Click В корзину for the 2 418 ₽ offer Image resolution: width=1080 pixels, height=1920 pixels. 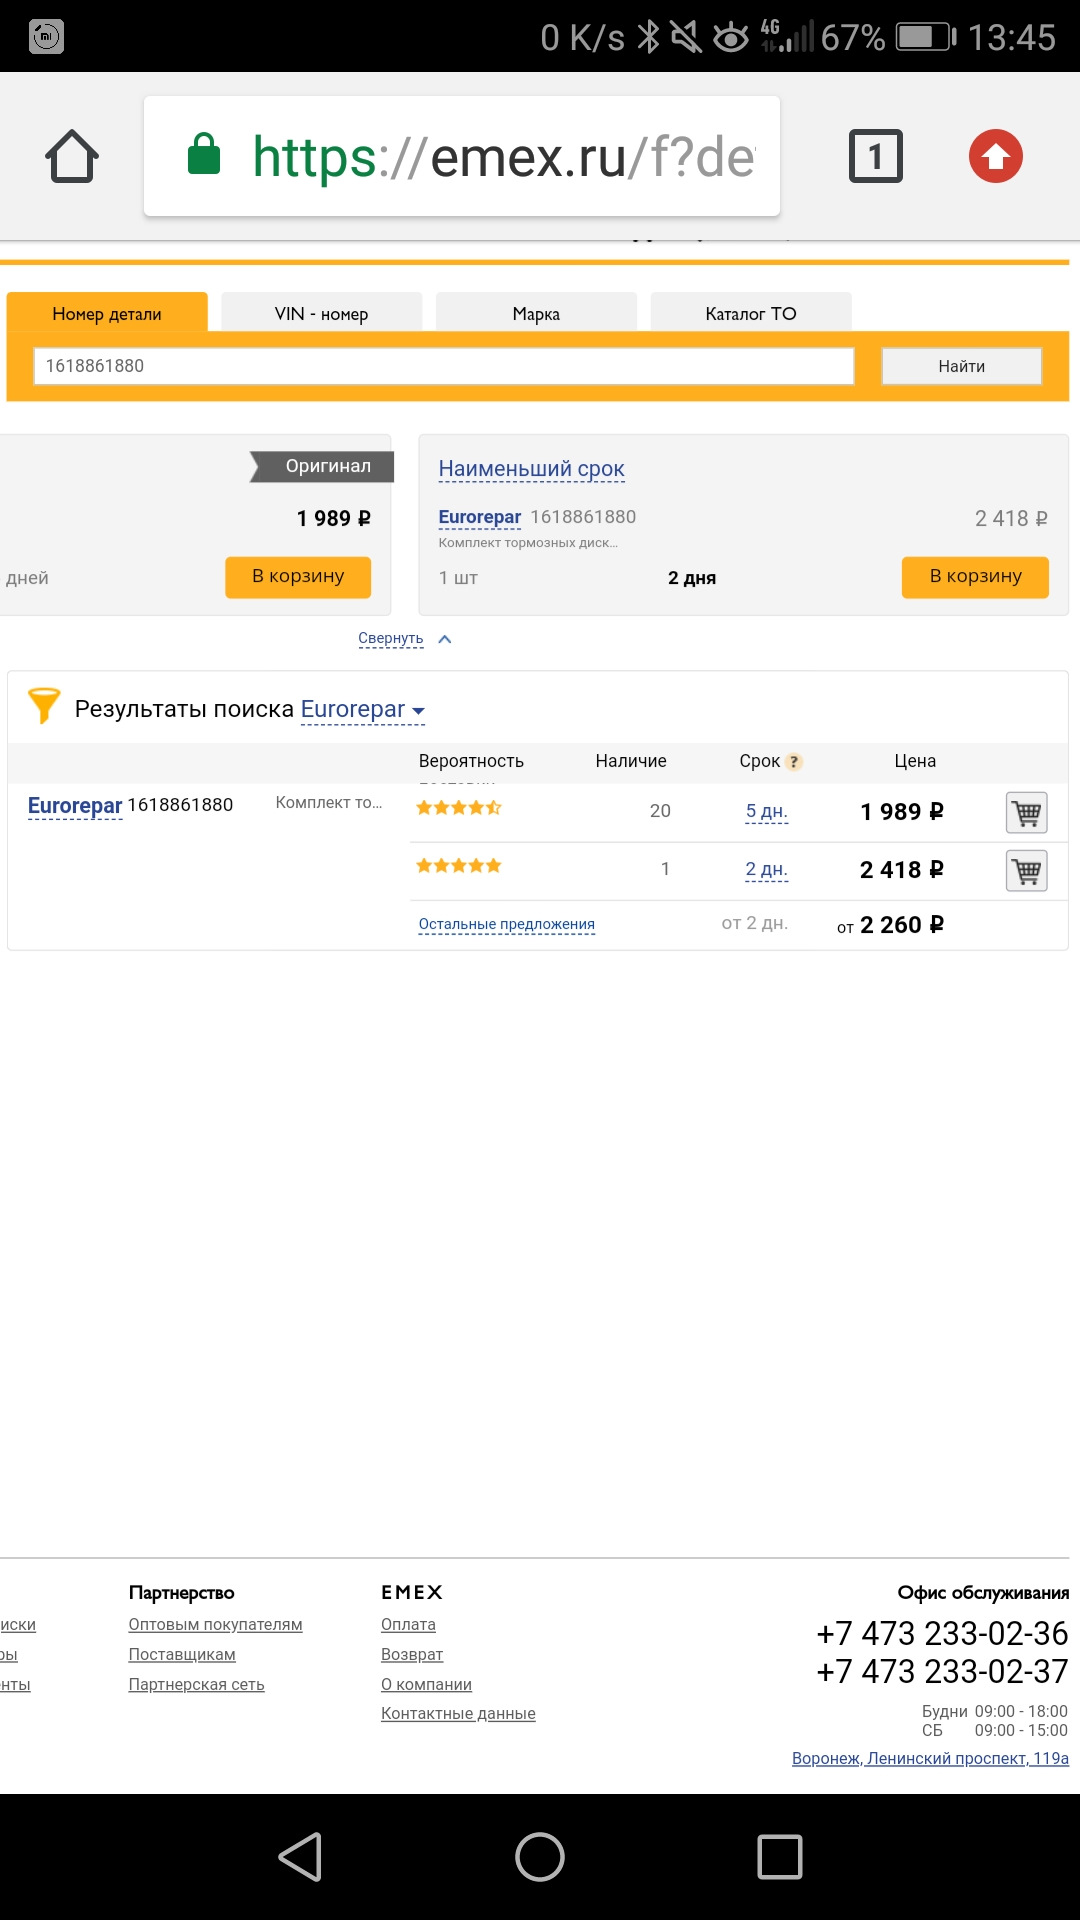click(x=974, y=577)
